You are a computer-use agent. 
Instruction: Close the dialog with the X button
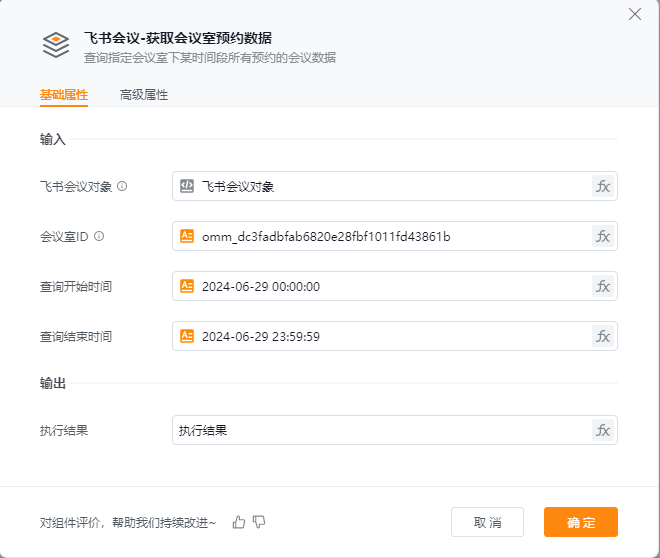pyautogui.click(x=635, y=14)
